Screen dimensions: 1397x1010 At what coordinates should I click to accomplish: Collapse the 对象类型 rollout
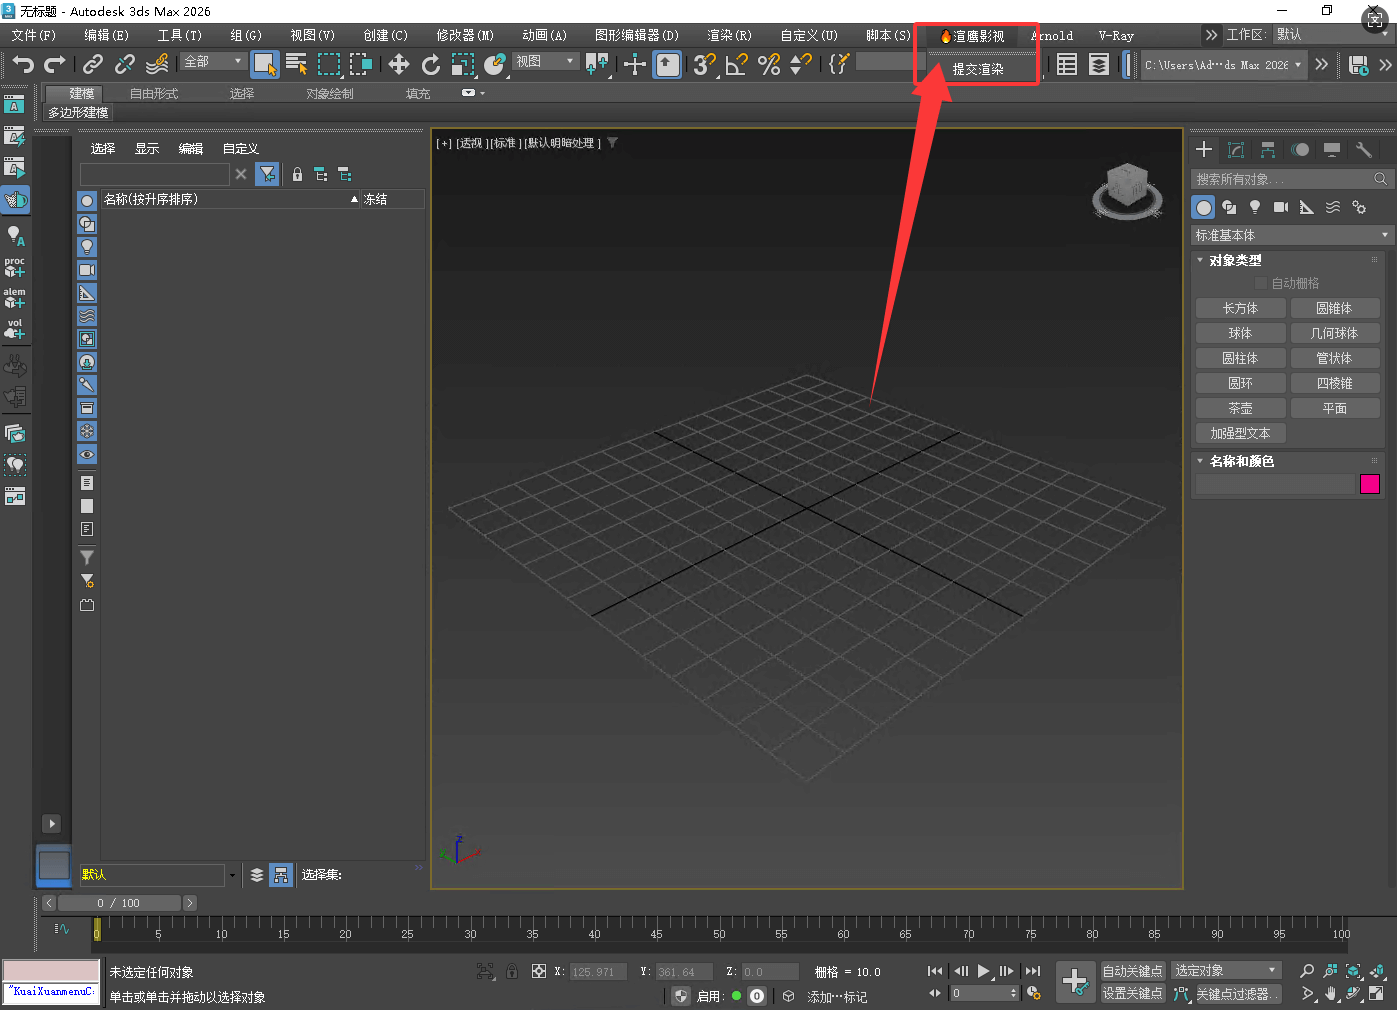click(x=1235, y=260)
